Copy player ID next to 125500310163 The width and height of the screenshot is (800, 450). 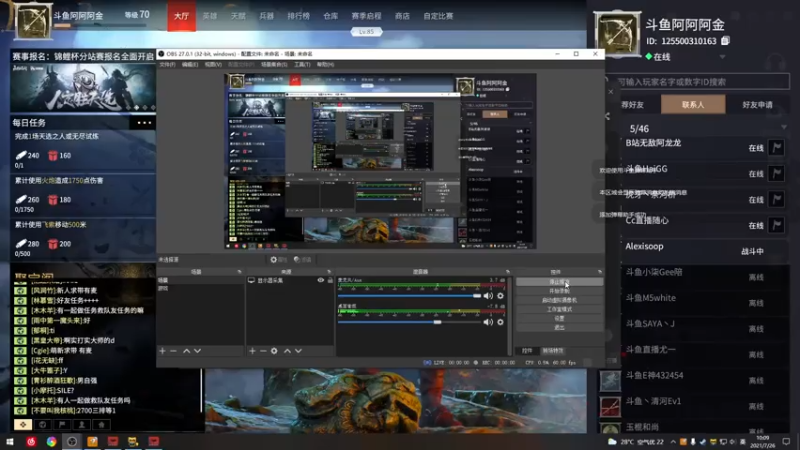pos(726,41)
